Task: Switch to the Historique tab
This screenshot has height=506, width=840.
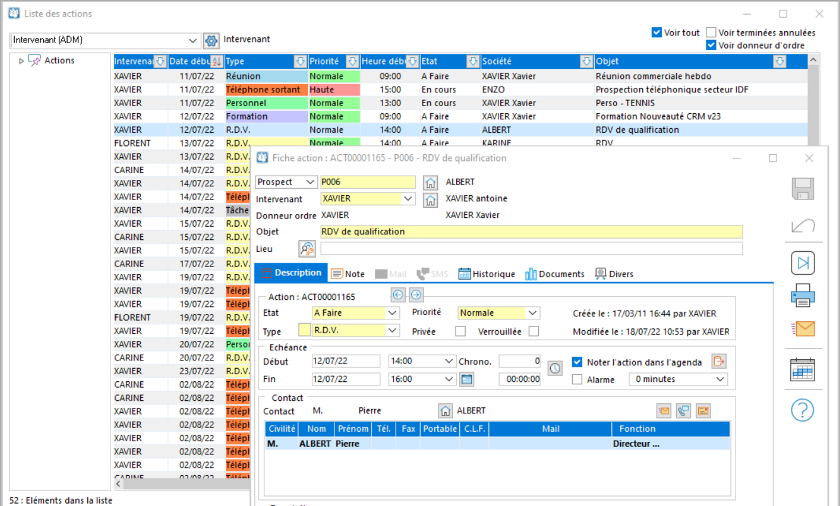Action: pyautogui.click(x=486, y=274)
